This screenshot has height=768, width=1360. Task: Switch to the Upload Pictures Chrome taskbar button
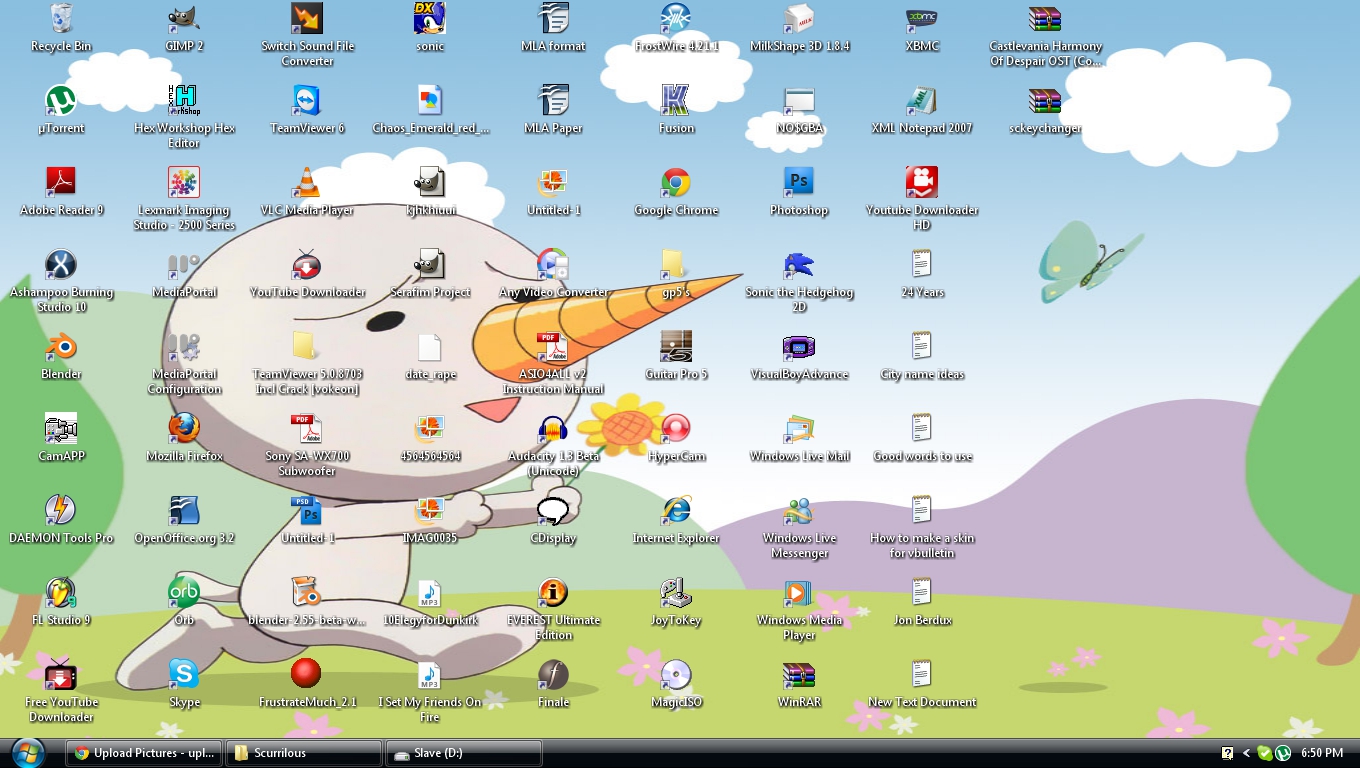144,753
